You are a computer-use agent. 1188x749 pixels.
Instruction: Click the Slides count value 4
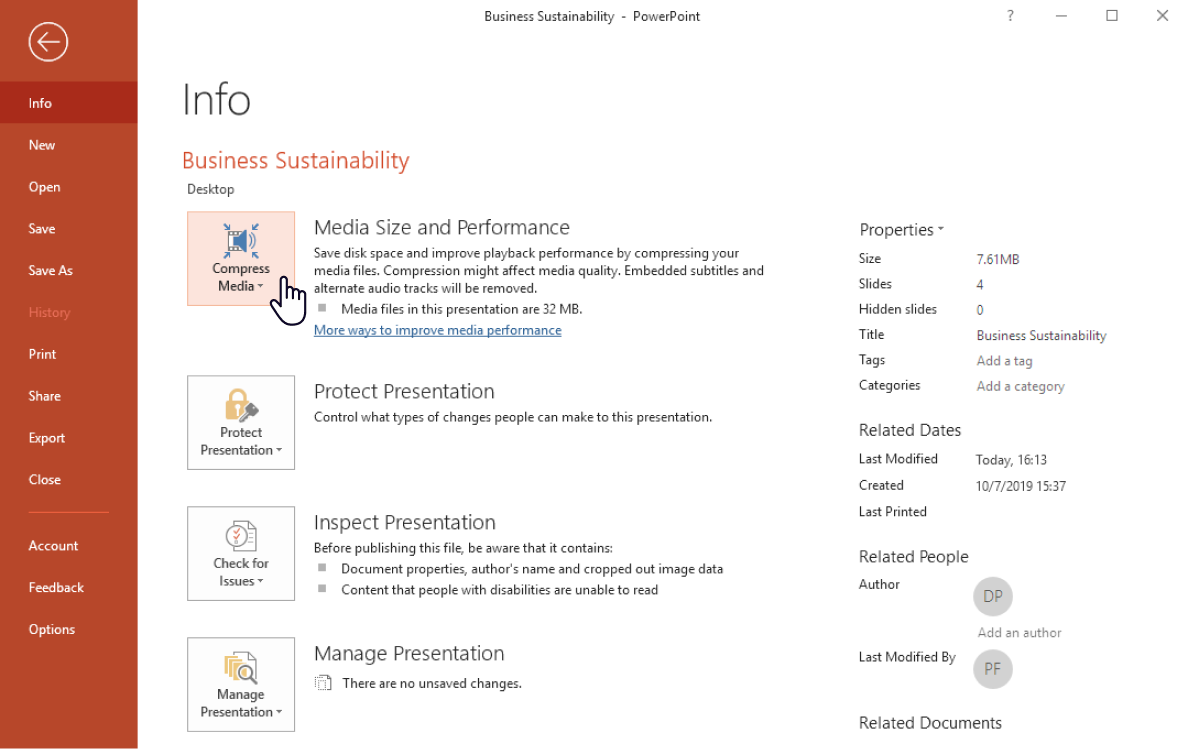[x=980, y=285]
